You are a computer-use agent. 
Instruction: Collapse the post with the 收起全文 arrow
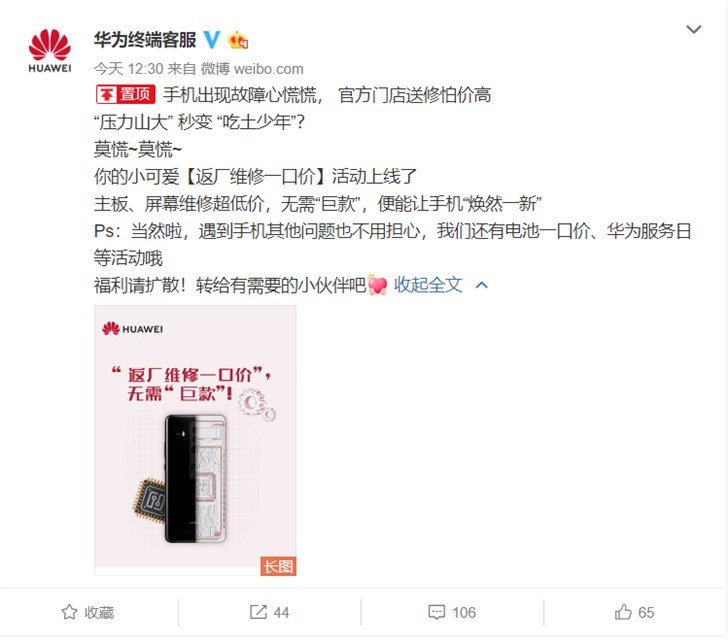point(482,285)
